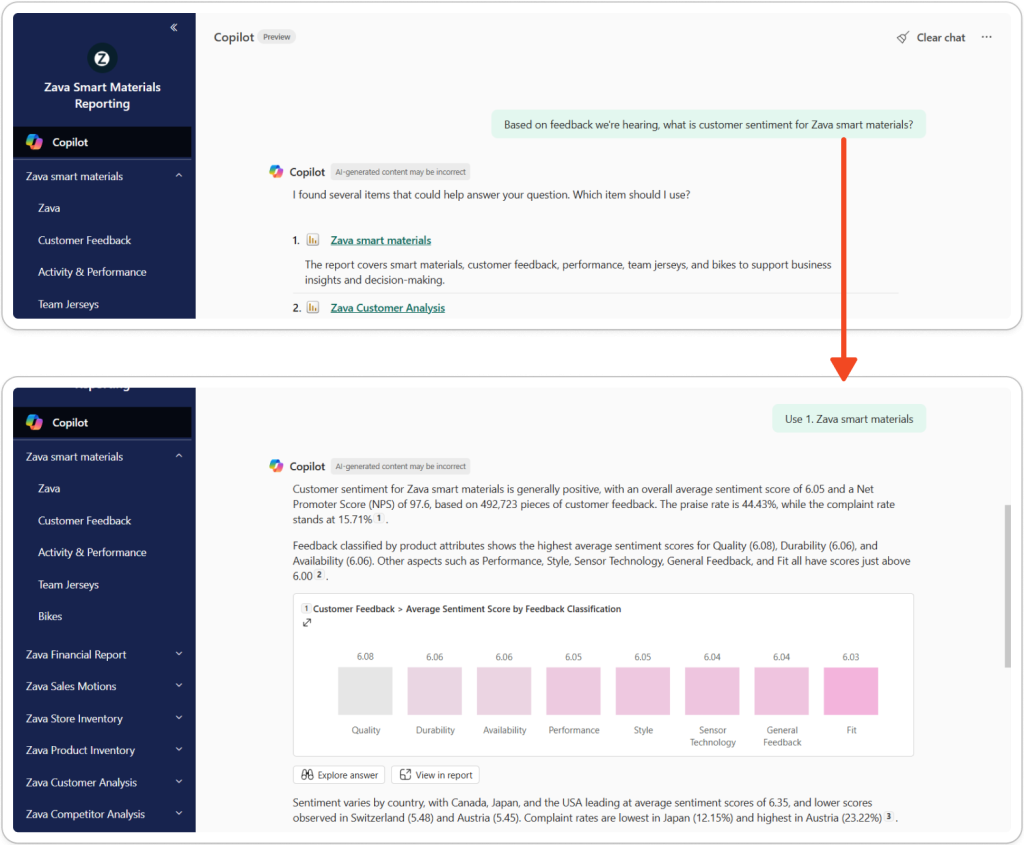Click the Explore answer button
Viewport: 1024px width, 845px height.
pyautogui.click(x=338, y=775)
